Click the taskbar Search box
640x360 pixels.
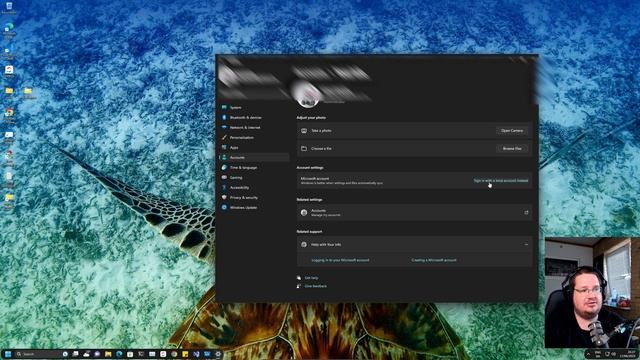38,354
